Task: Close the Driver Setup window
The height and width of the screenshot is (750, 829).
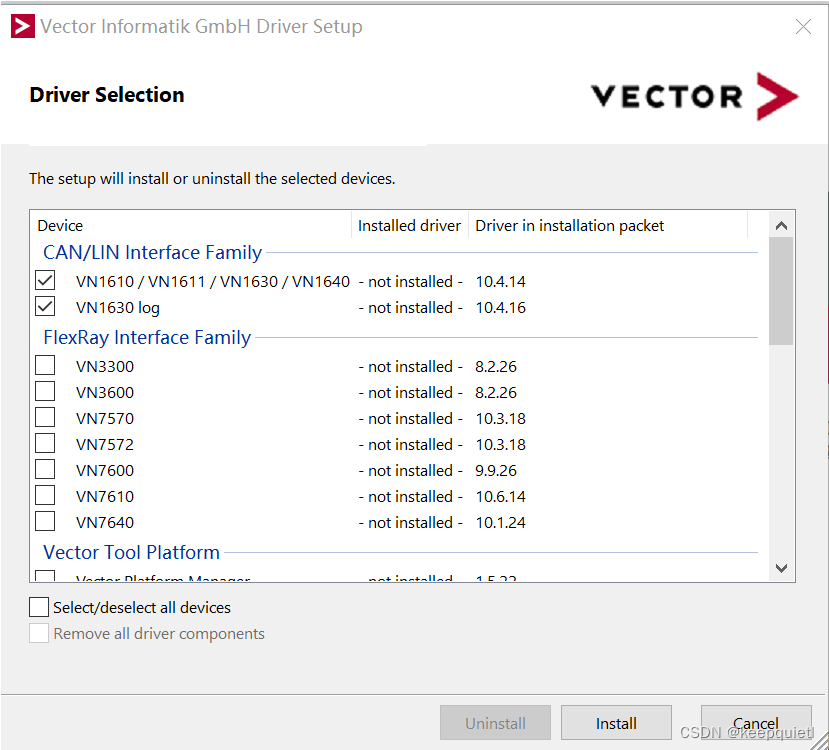Action: pyautogui.click(x=803, y=26)
